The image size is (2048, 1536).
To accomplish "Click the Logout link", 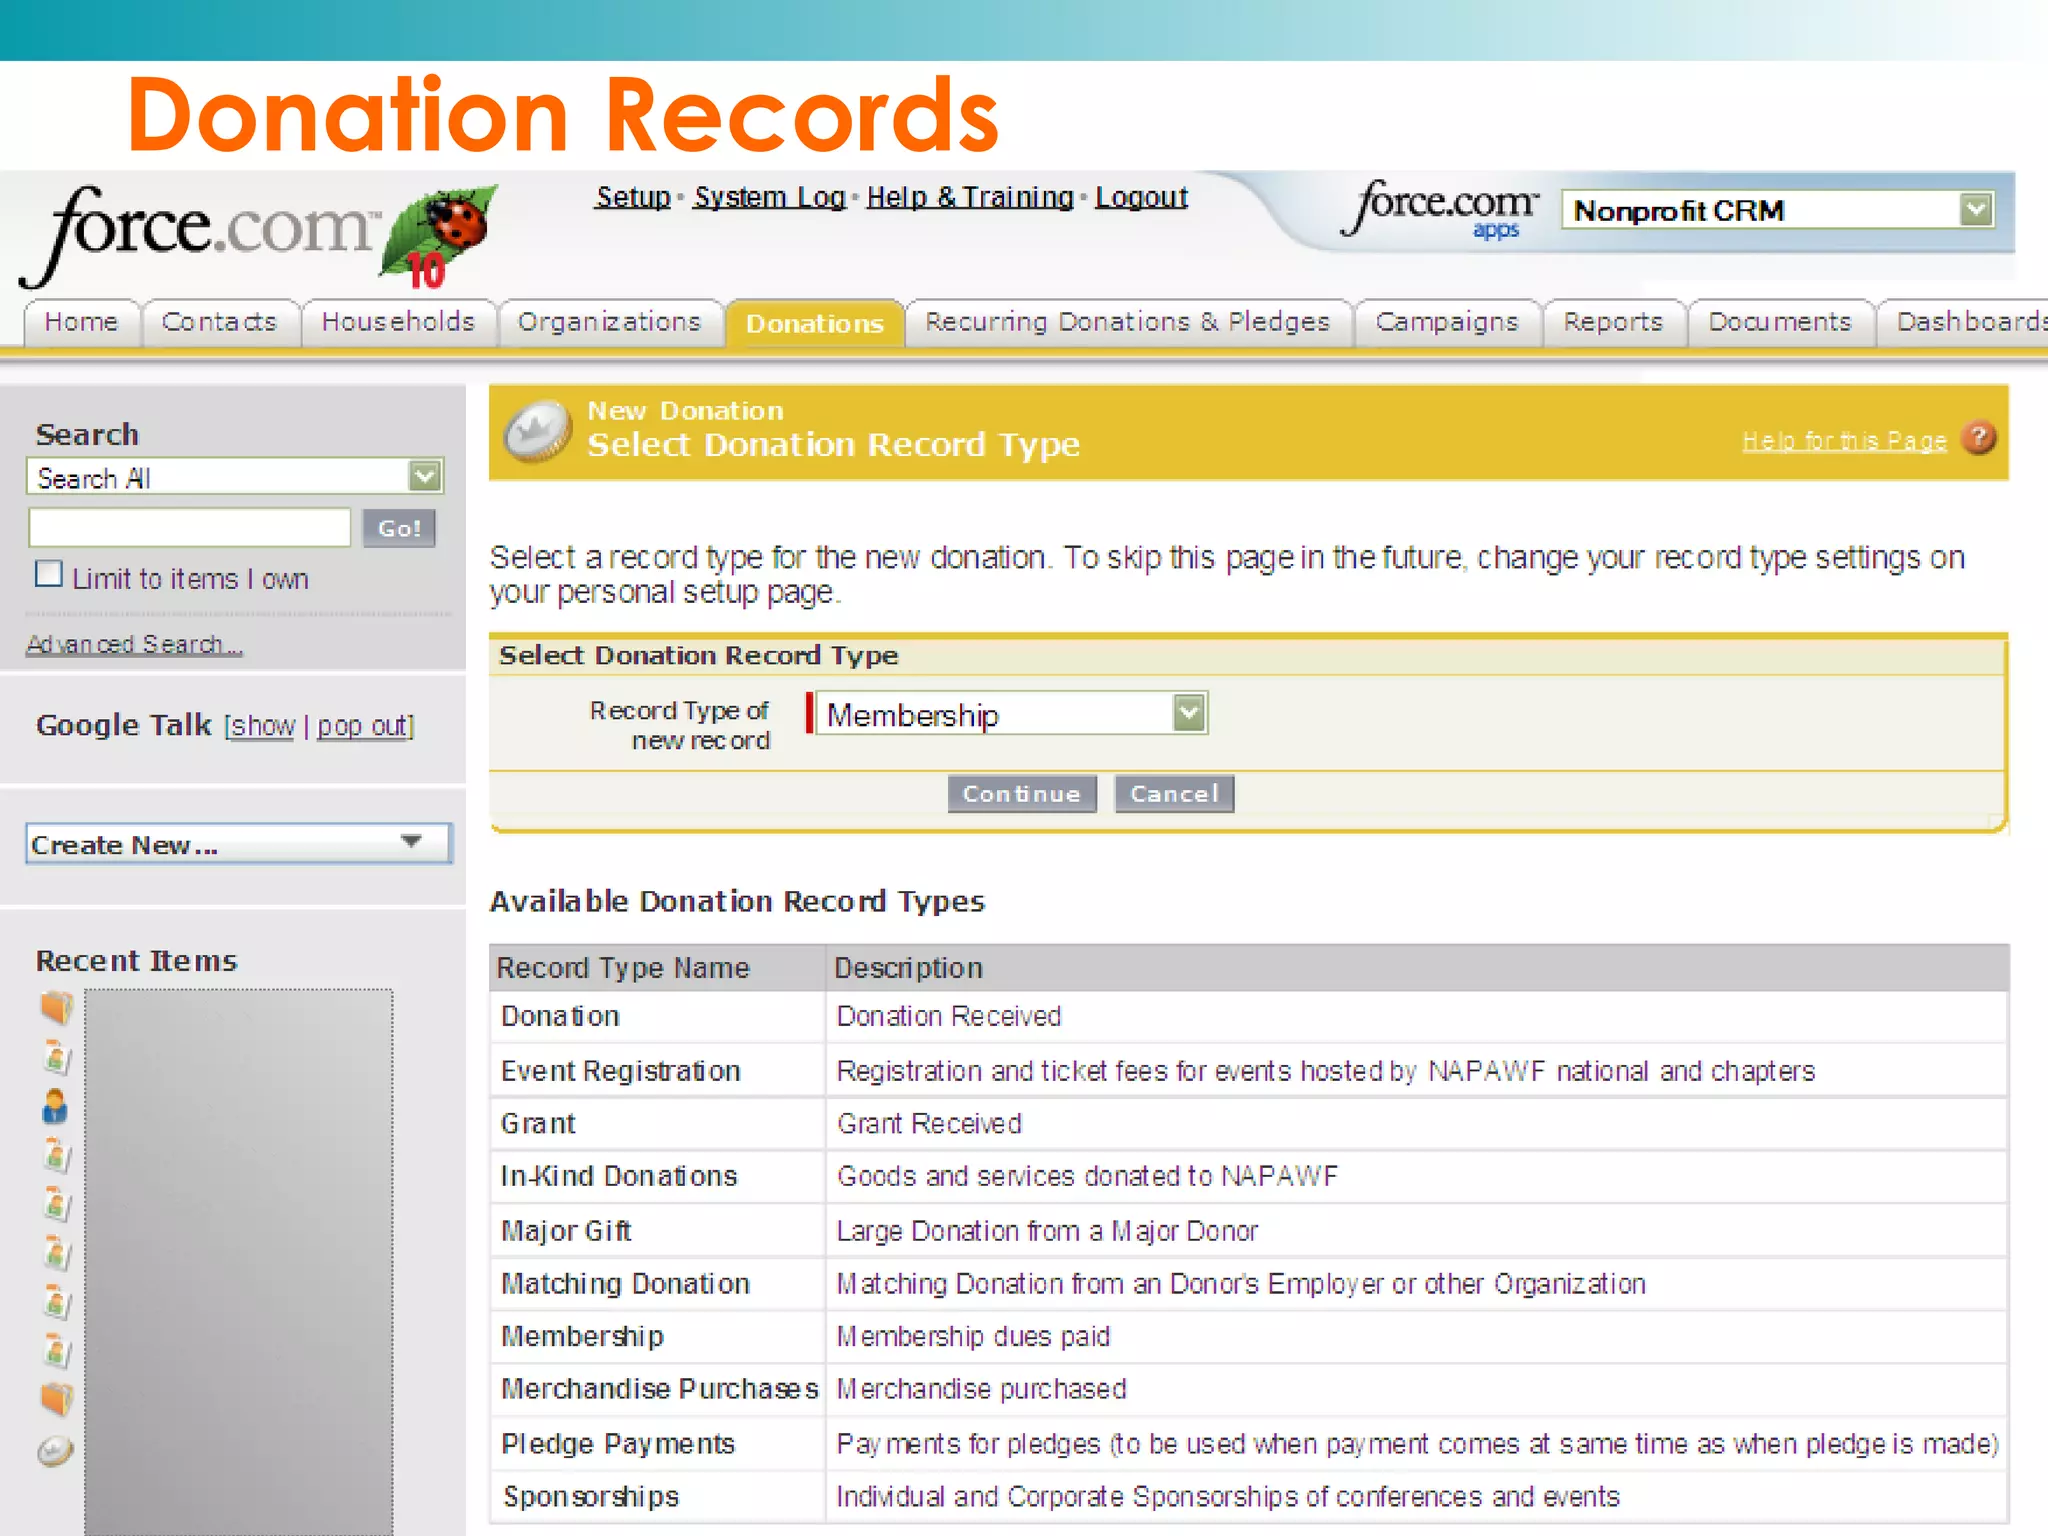I will click(1141, 197).
